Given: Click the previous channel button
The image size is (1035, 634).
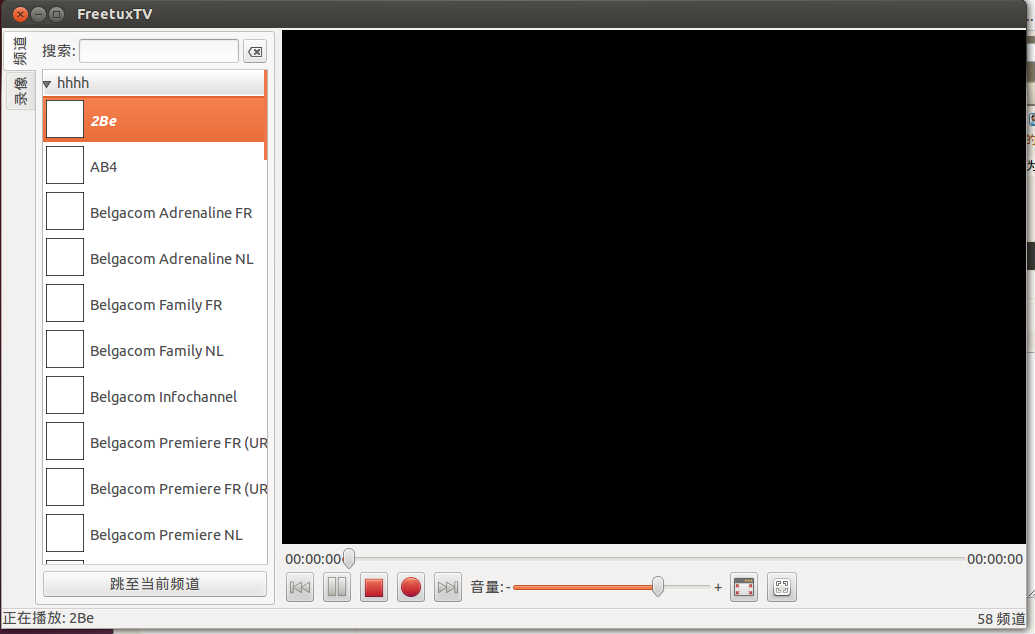Looking at the screenshot, I should click(300, 587).
